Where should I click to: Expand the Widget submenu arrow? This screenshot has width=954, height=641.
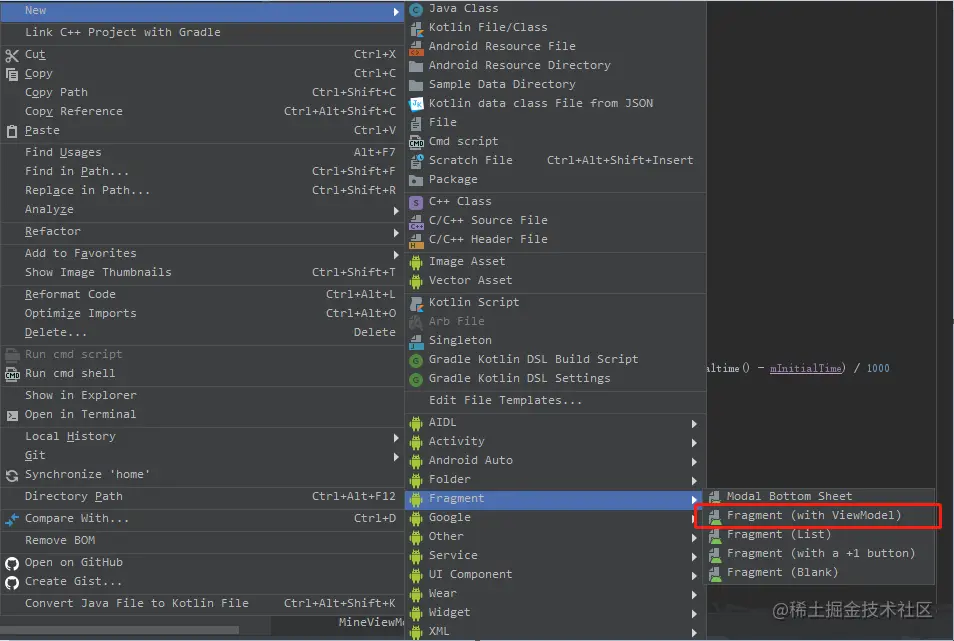click(694, 614)
